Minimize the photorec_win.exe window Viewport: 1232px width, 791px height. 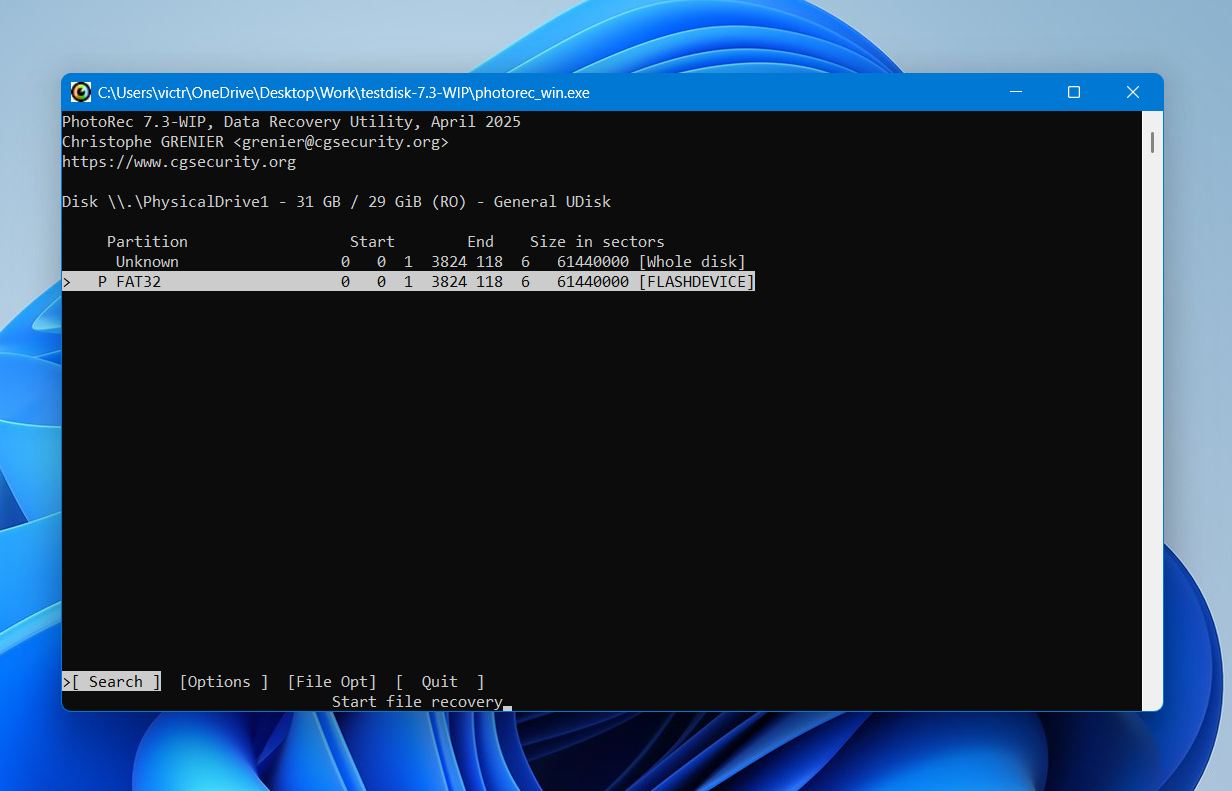pos(1015,92)
